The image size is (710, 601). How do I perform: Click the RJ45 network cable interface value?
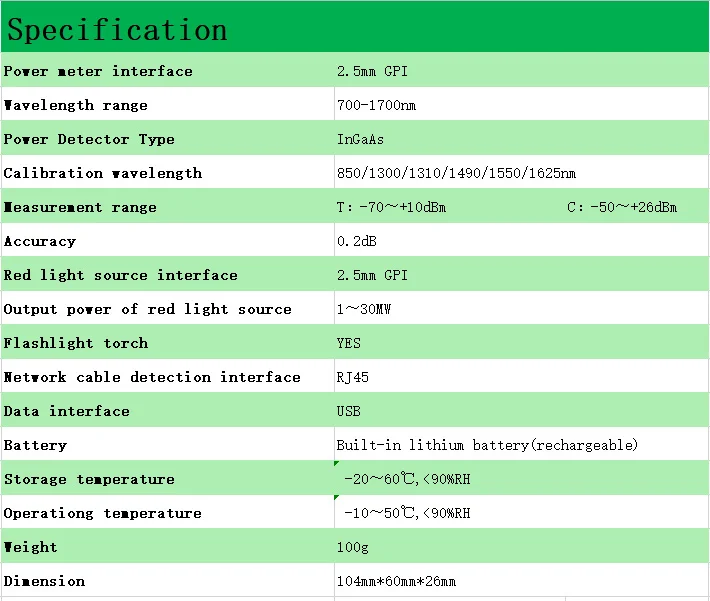point(352,377)
